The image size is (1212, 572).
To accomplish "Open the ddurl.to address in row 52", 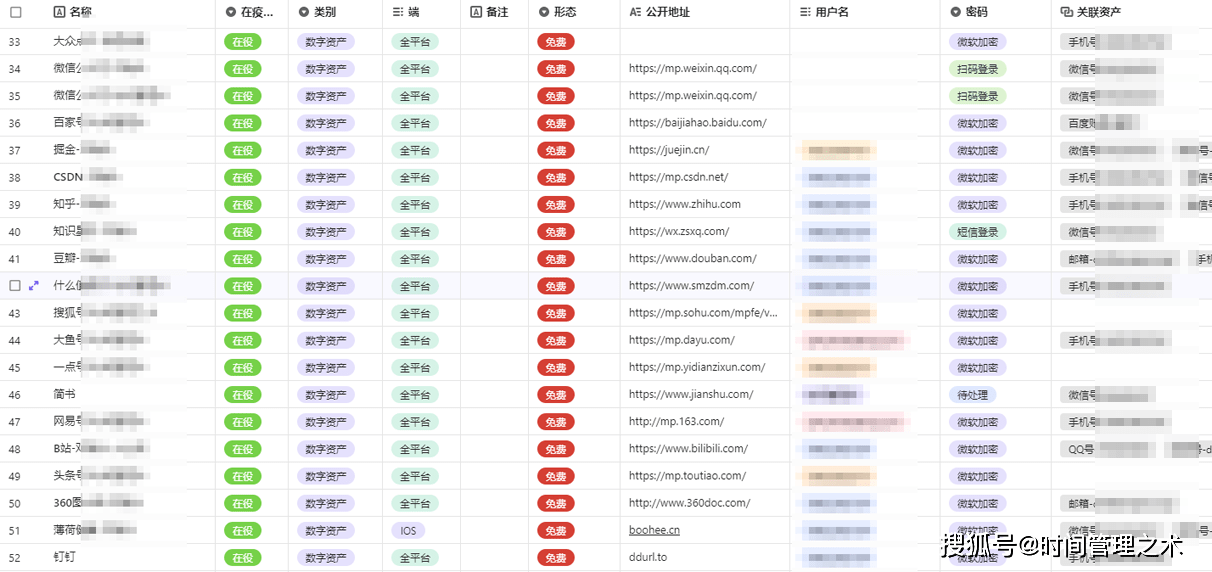I will [x=647, y=557].
